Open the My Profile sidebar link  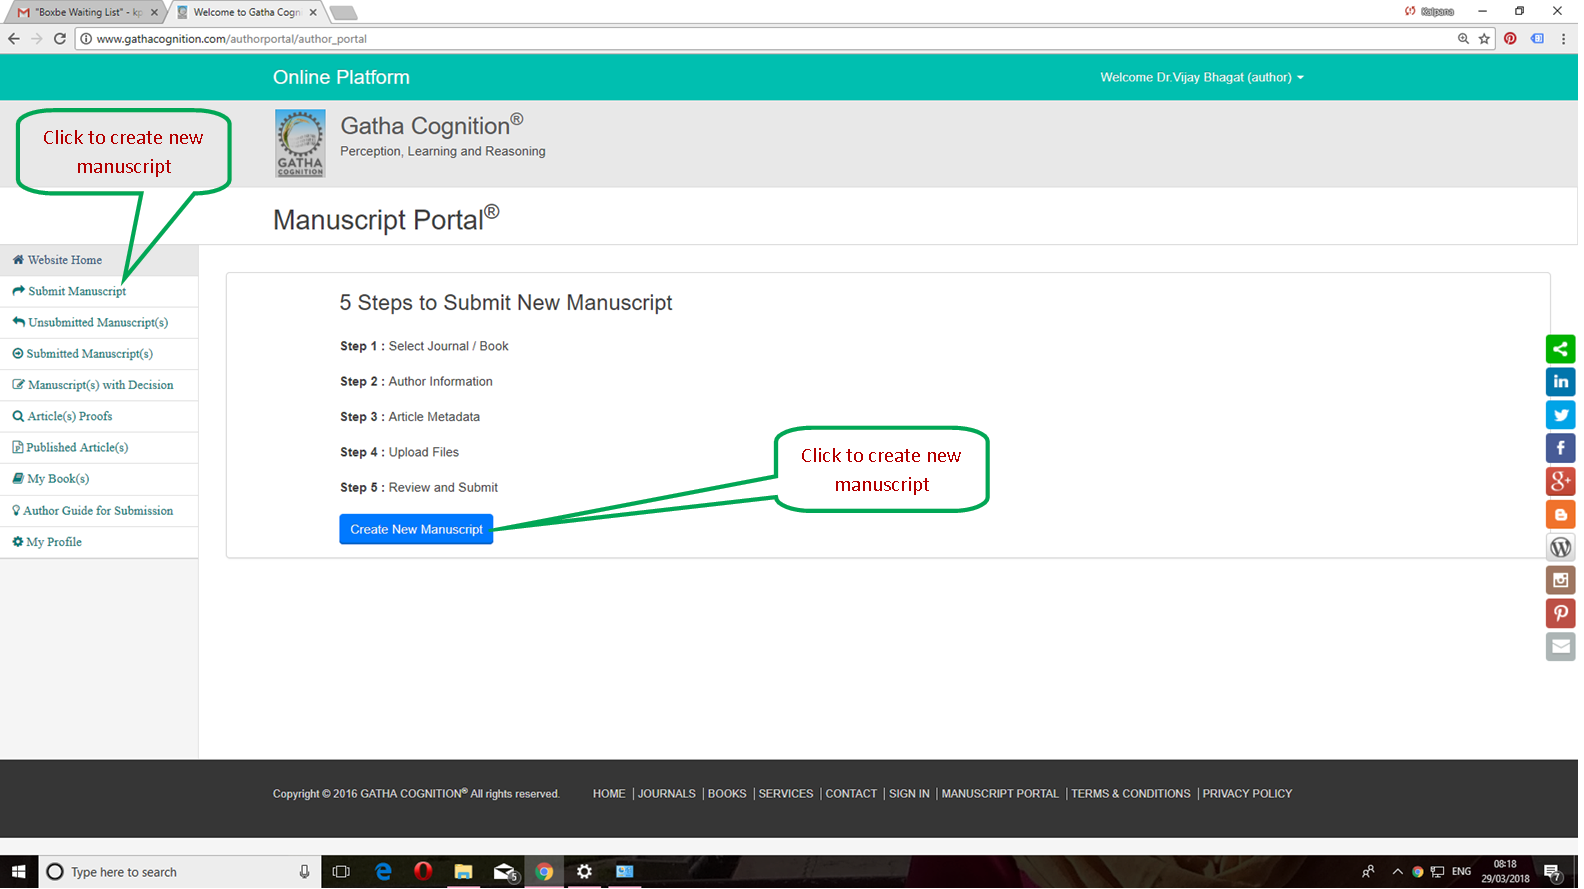[54, 542]
